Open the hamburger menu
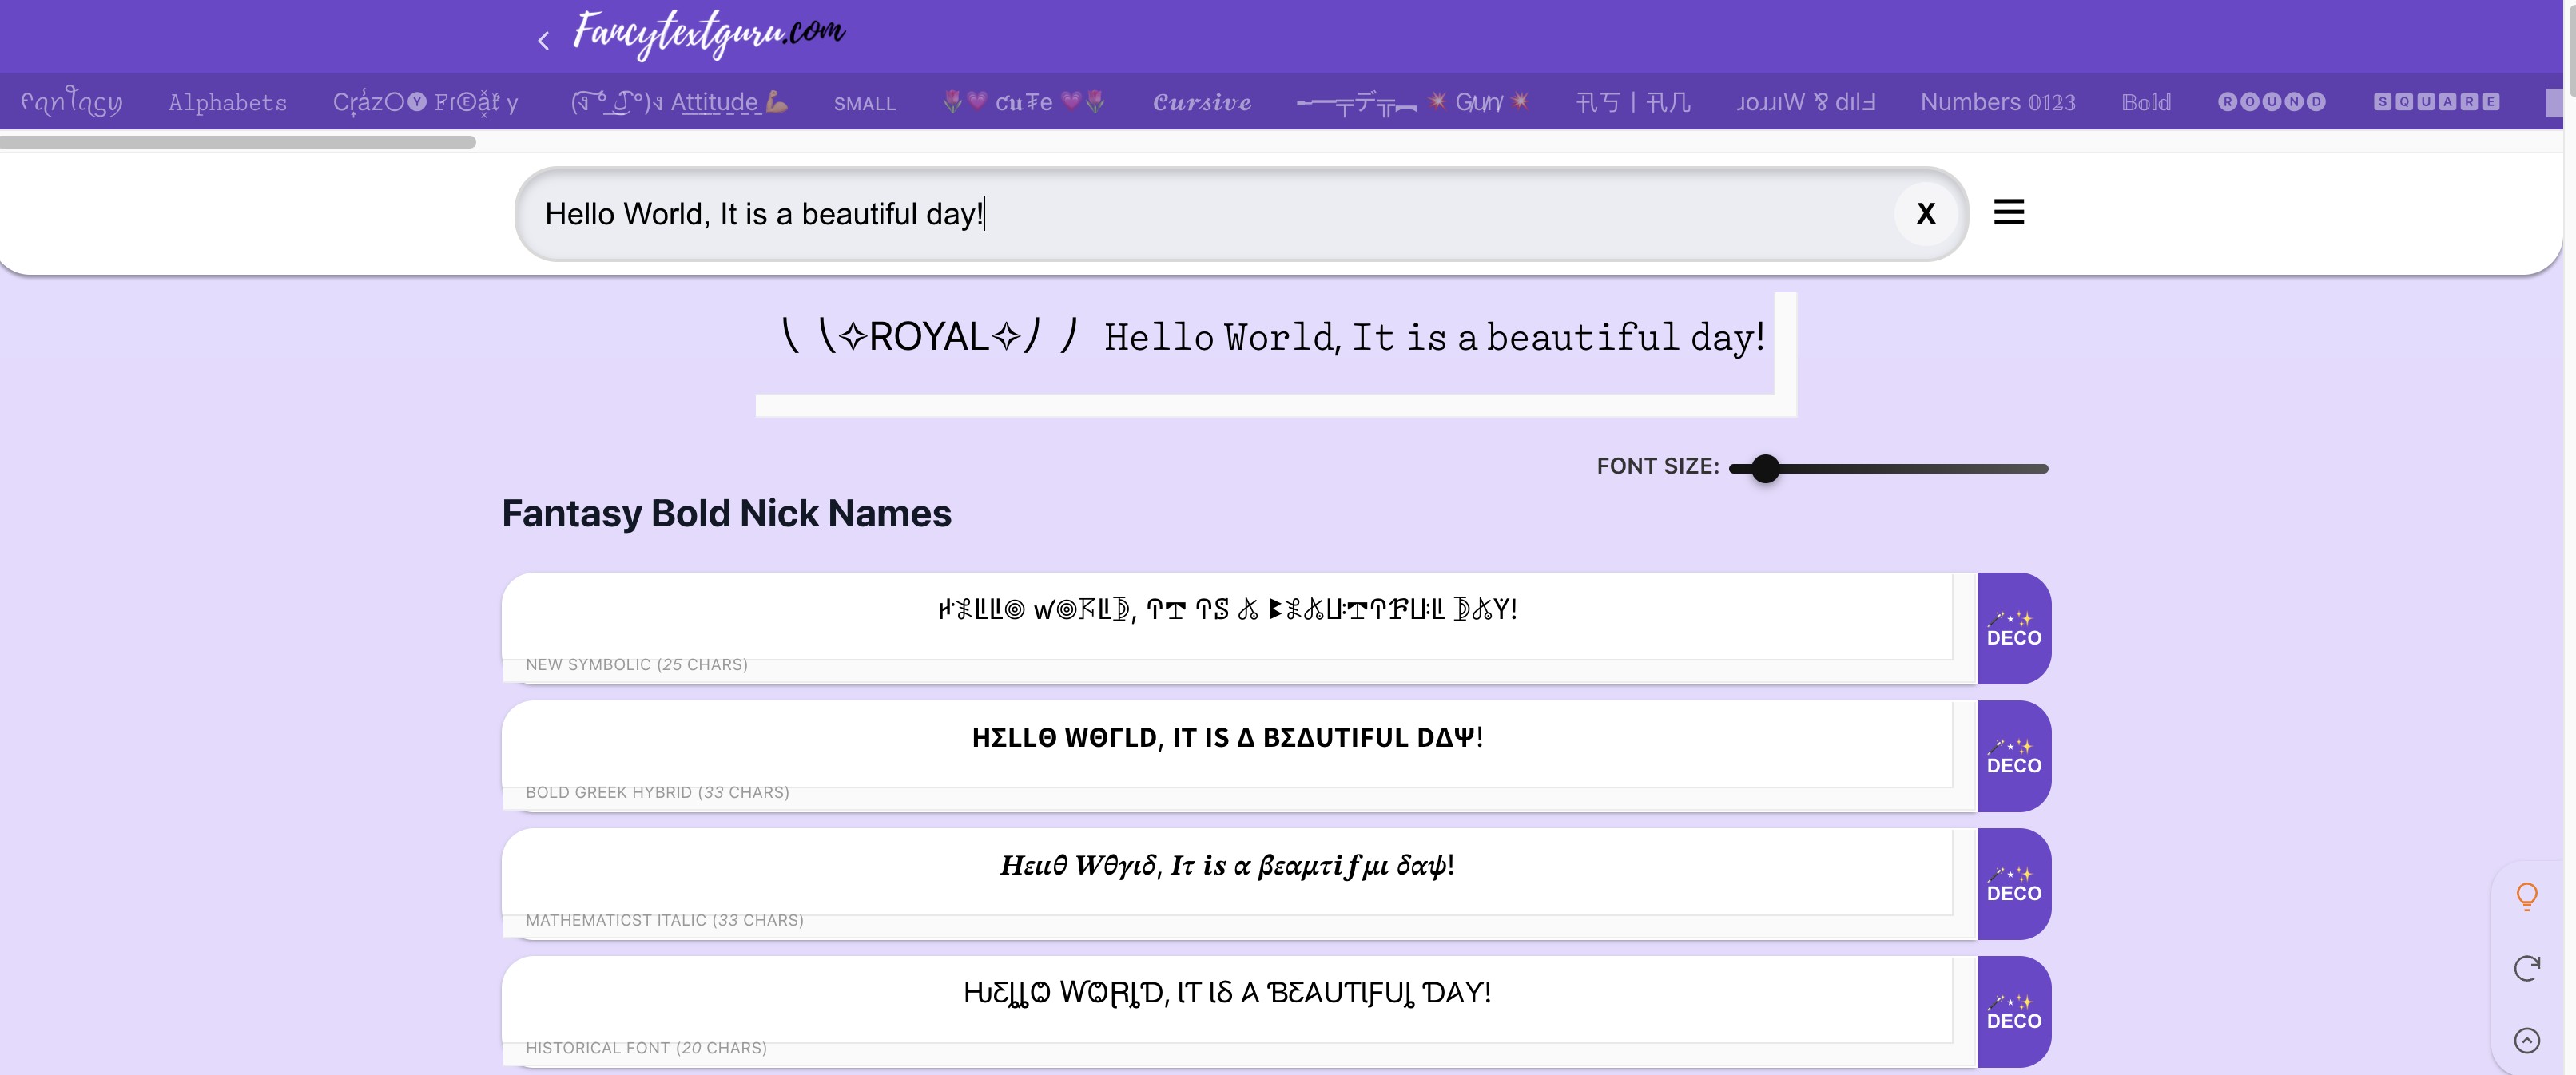The height and width of the screenshot is (1075, 2576). 2009,212
